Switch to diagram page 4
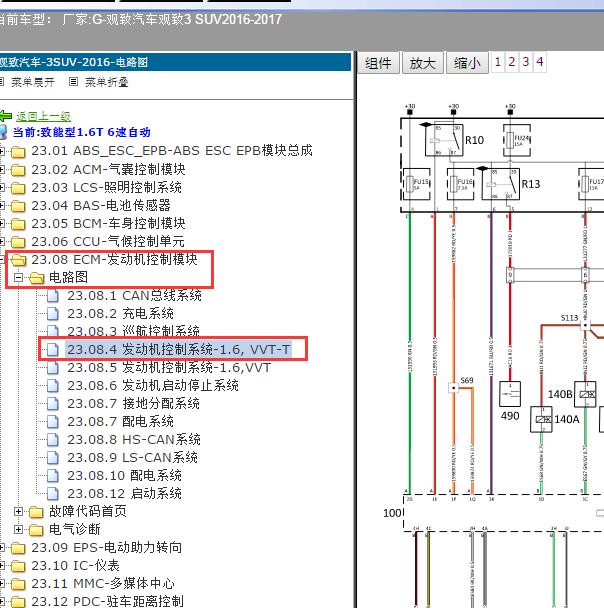 tap(540, 62)
